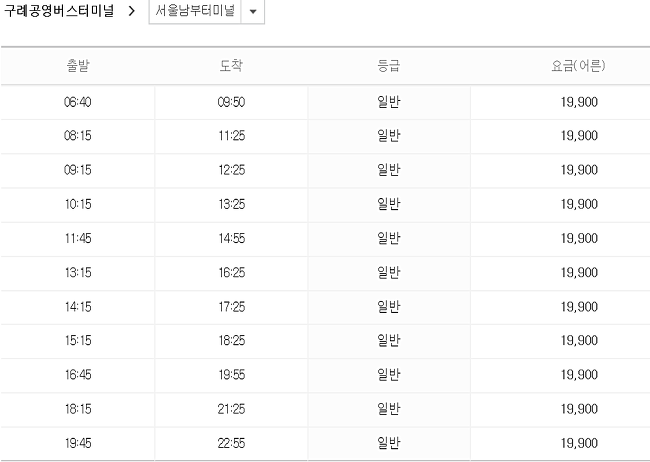
Task: Click the 구례공영버스터미널 departure terminal label
Action: 59,11
